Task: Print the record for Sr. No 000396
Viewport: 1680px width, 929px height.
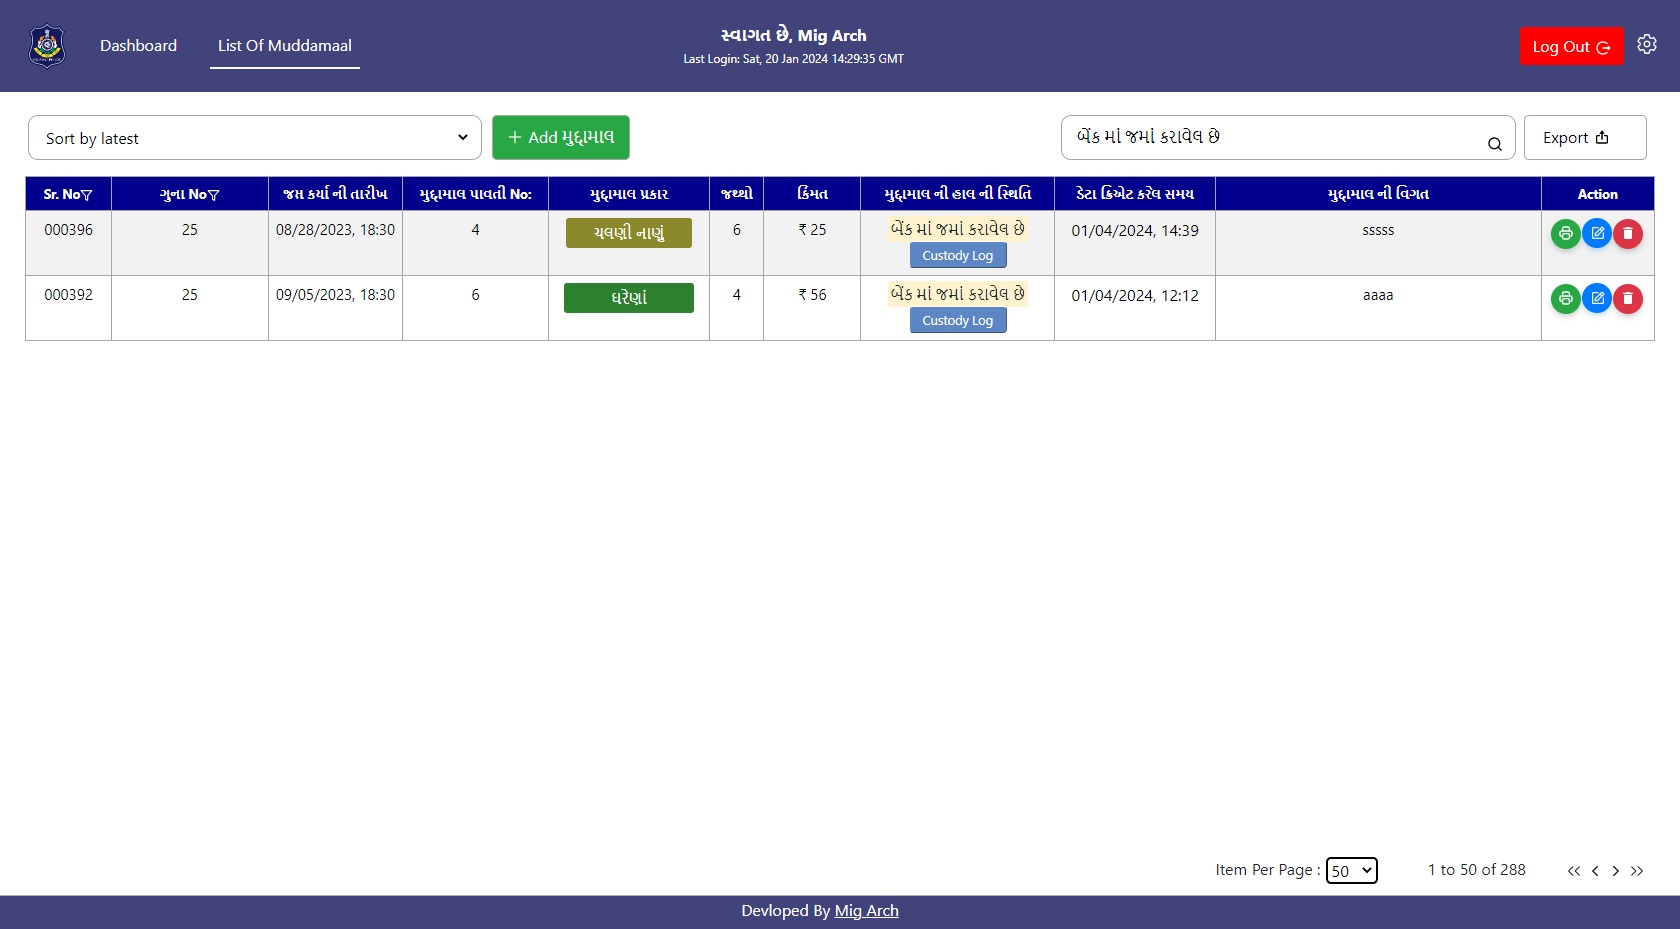Action: click(1565, 234)
